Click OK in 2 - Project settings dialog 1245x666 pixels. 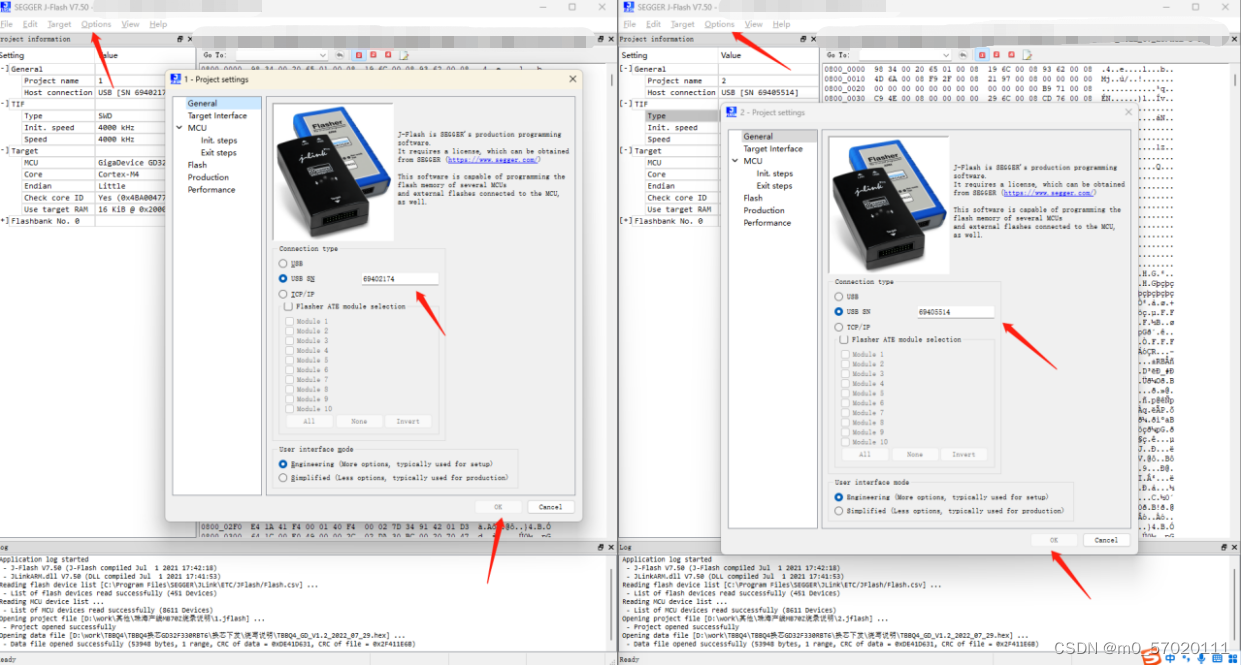[x=1054, y=540]
